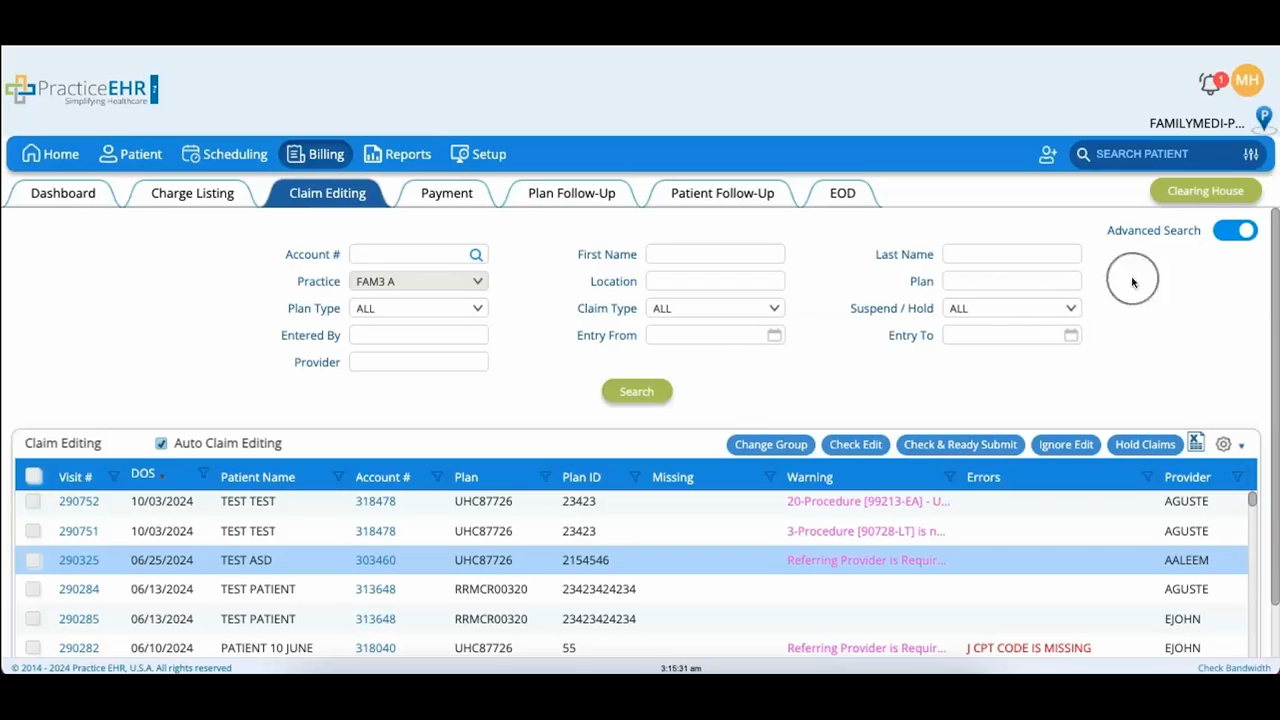Toggle Advanced Search switch
This screenshot has width=1280, height=720.
[x=1235, y=231]
